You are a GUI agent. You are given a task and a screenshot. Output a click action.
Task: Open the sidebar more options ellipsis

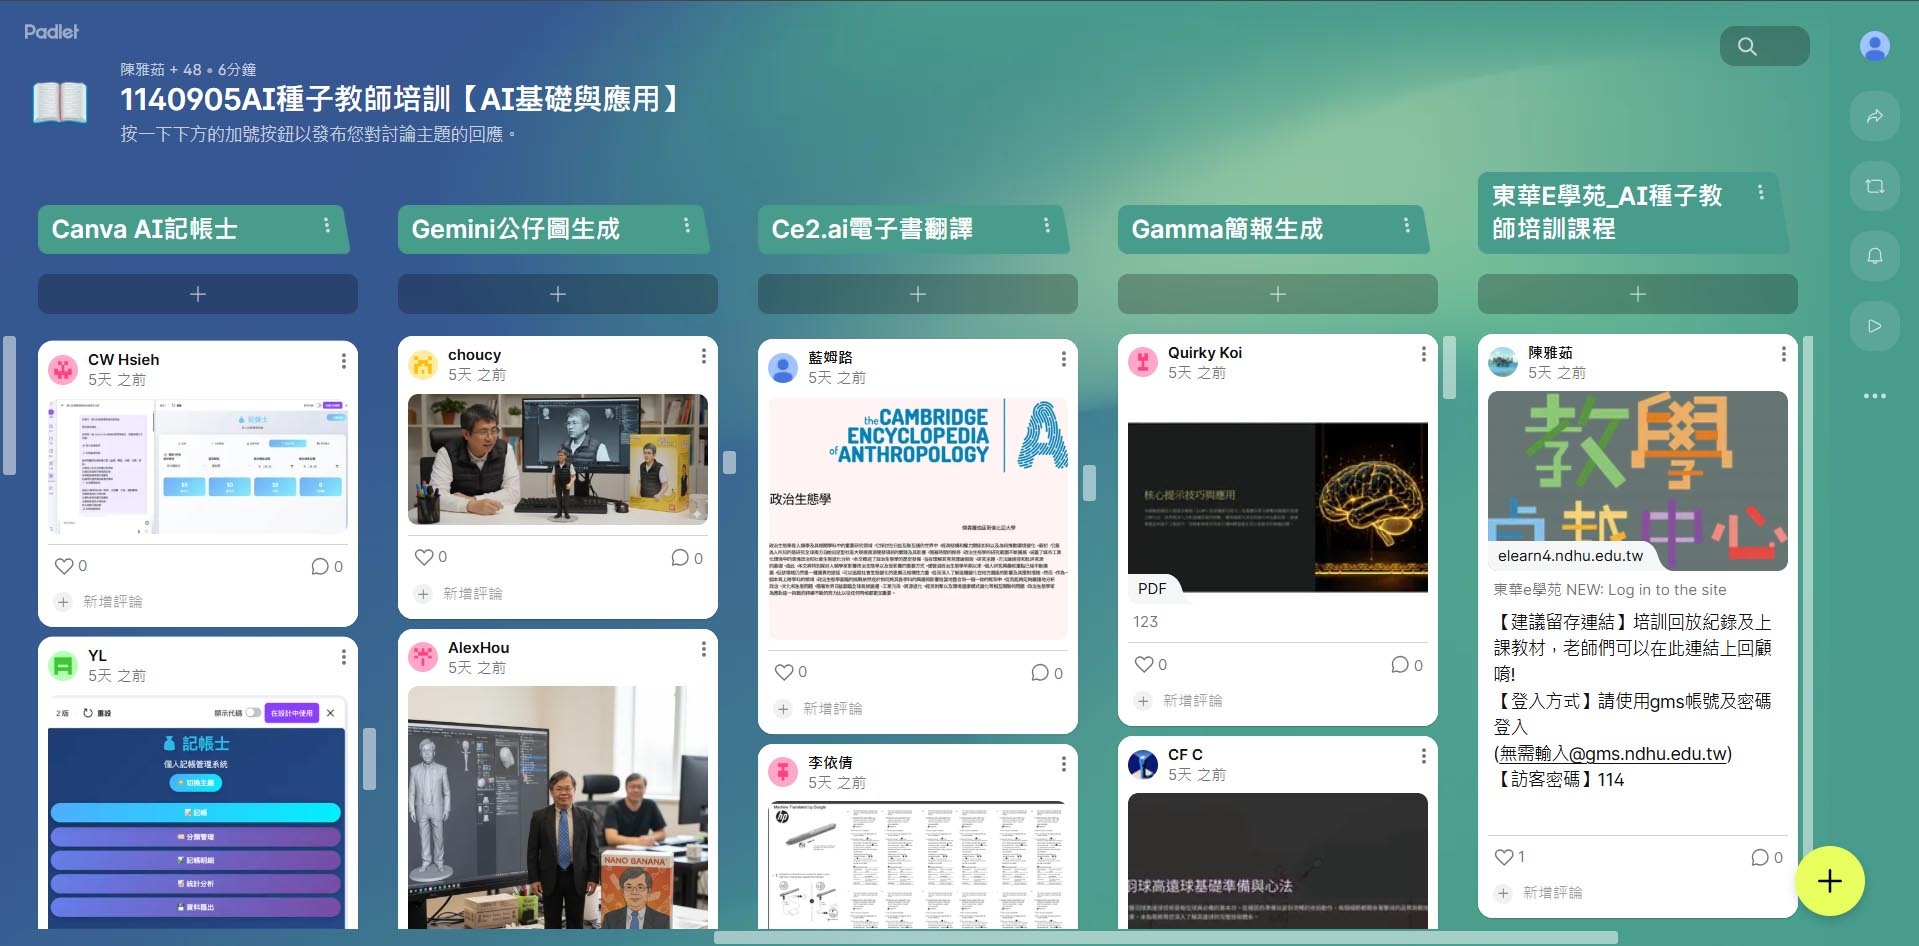1874,396
